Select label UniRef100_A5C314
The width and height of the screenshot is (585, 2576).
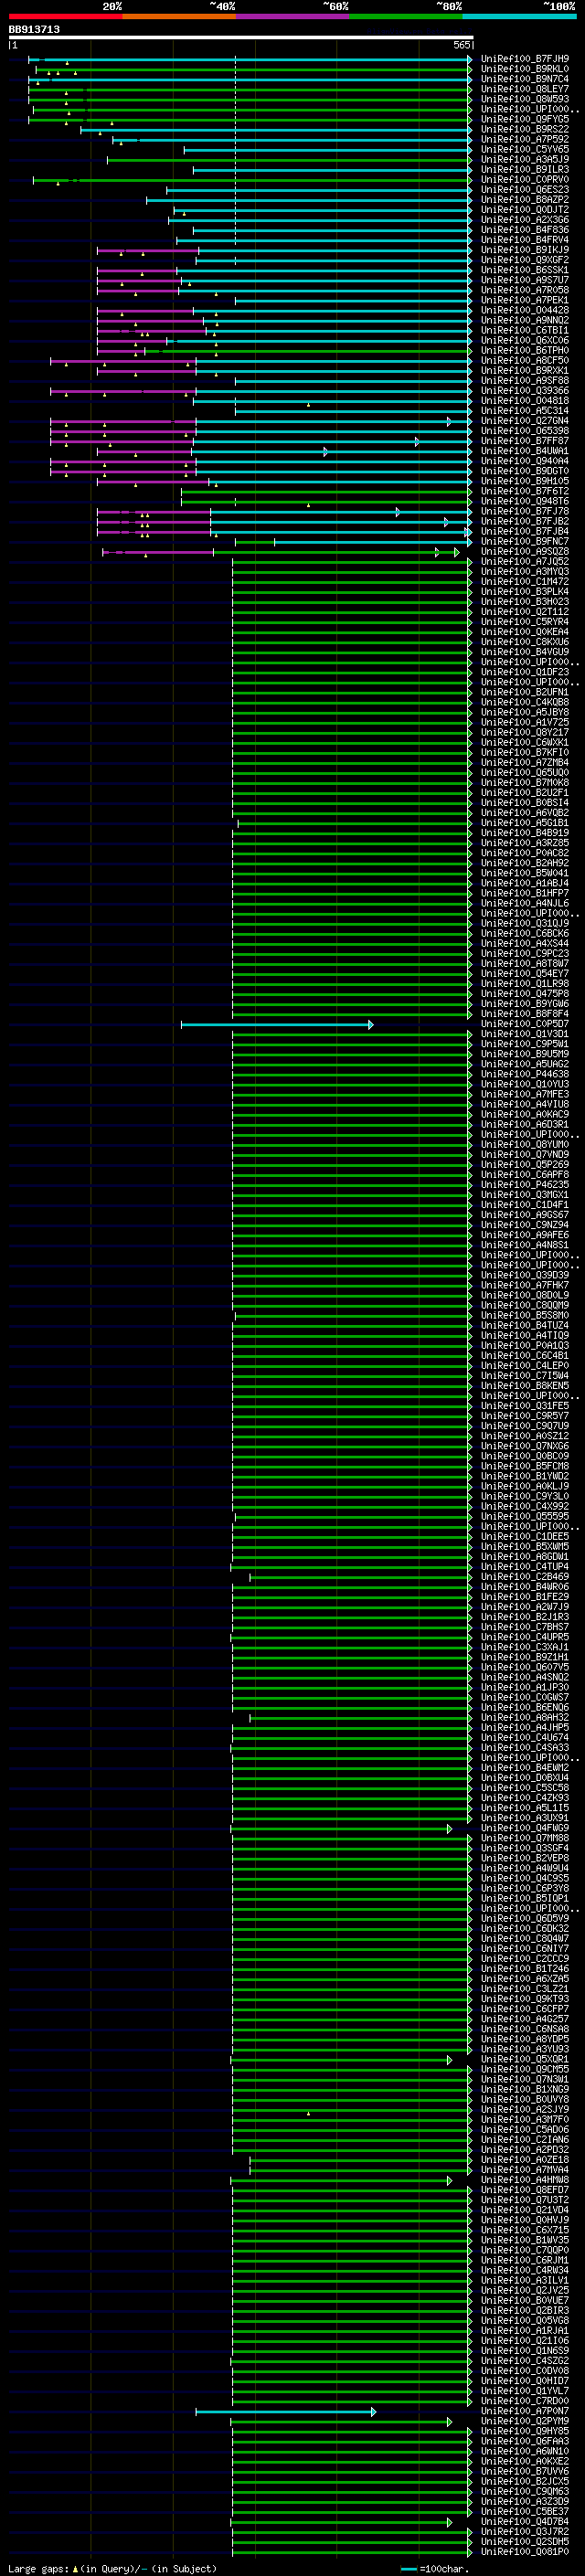tap(525, 411)
